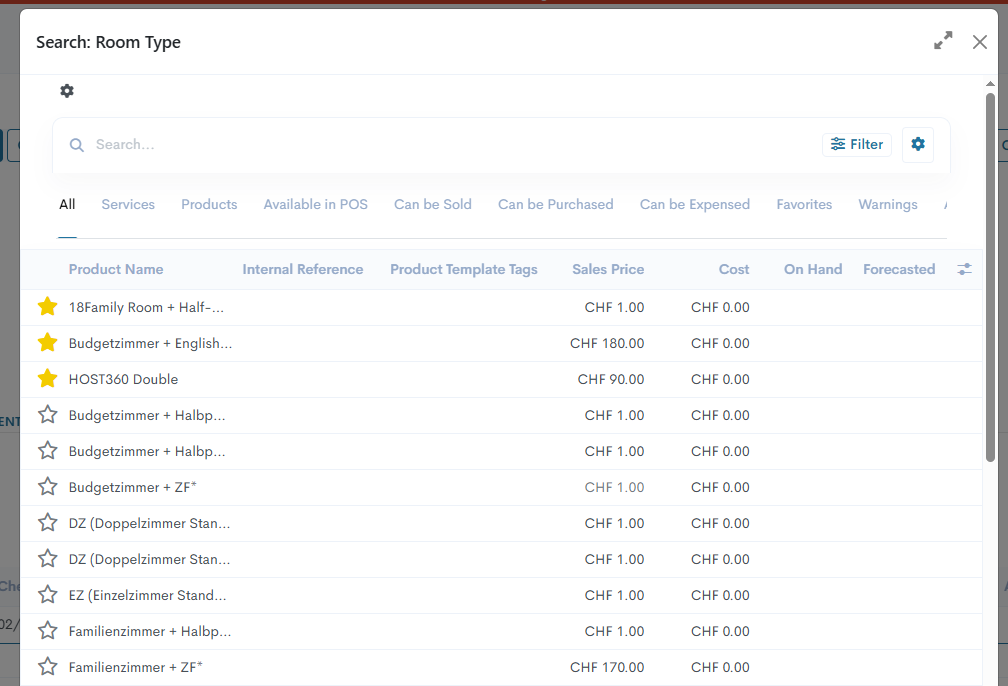Open the blue settings gear beside Filter
1008x686 pixels.
[x=918, y=144]
